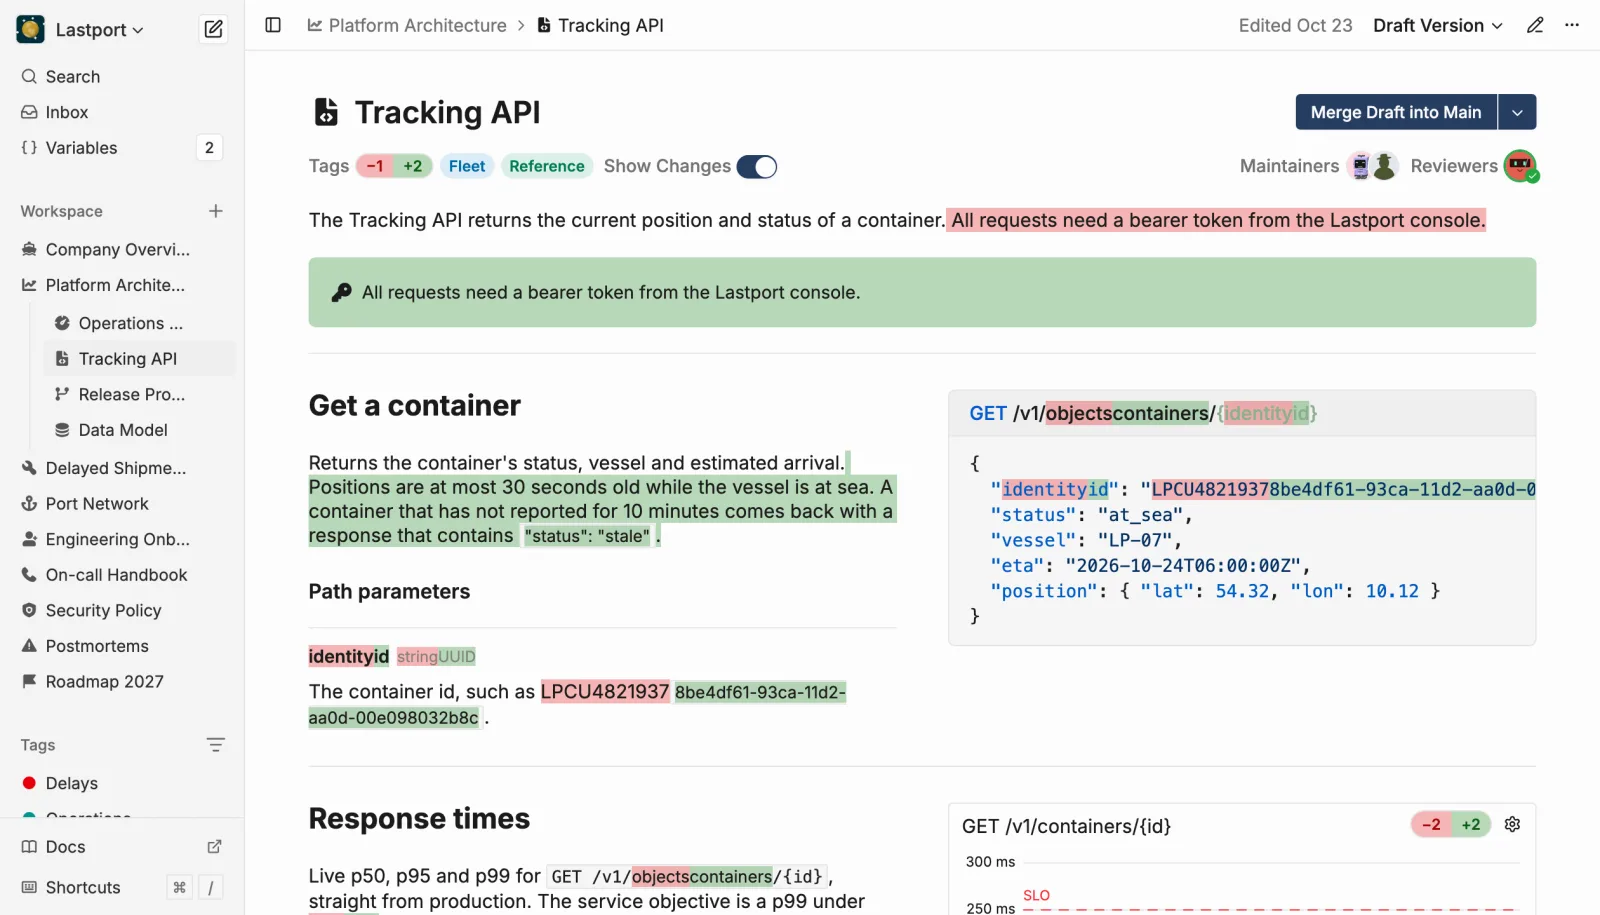Click the maintainers avatars

tap(1372, 166)
